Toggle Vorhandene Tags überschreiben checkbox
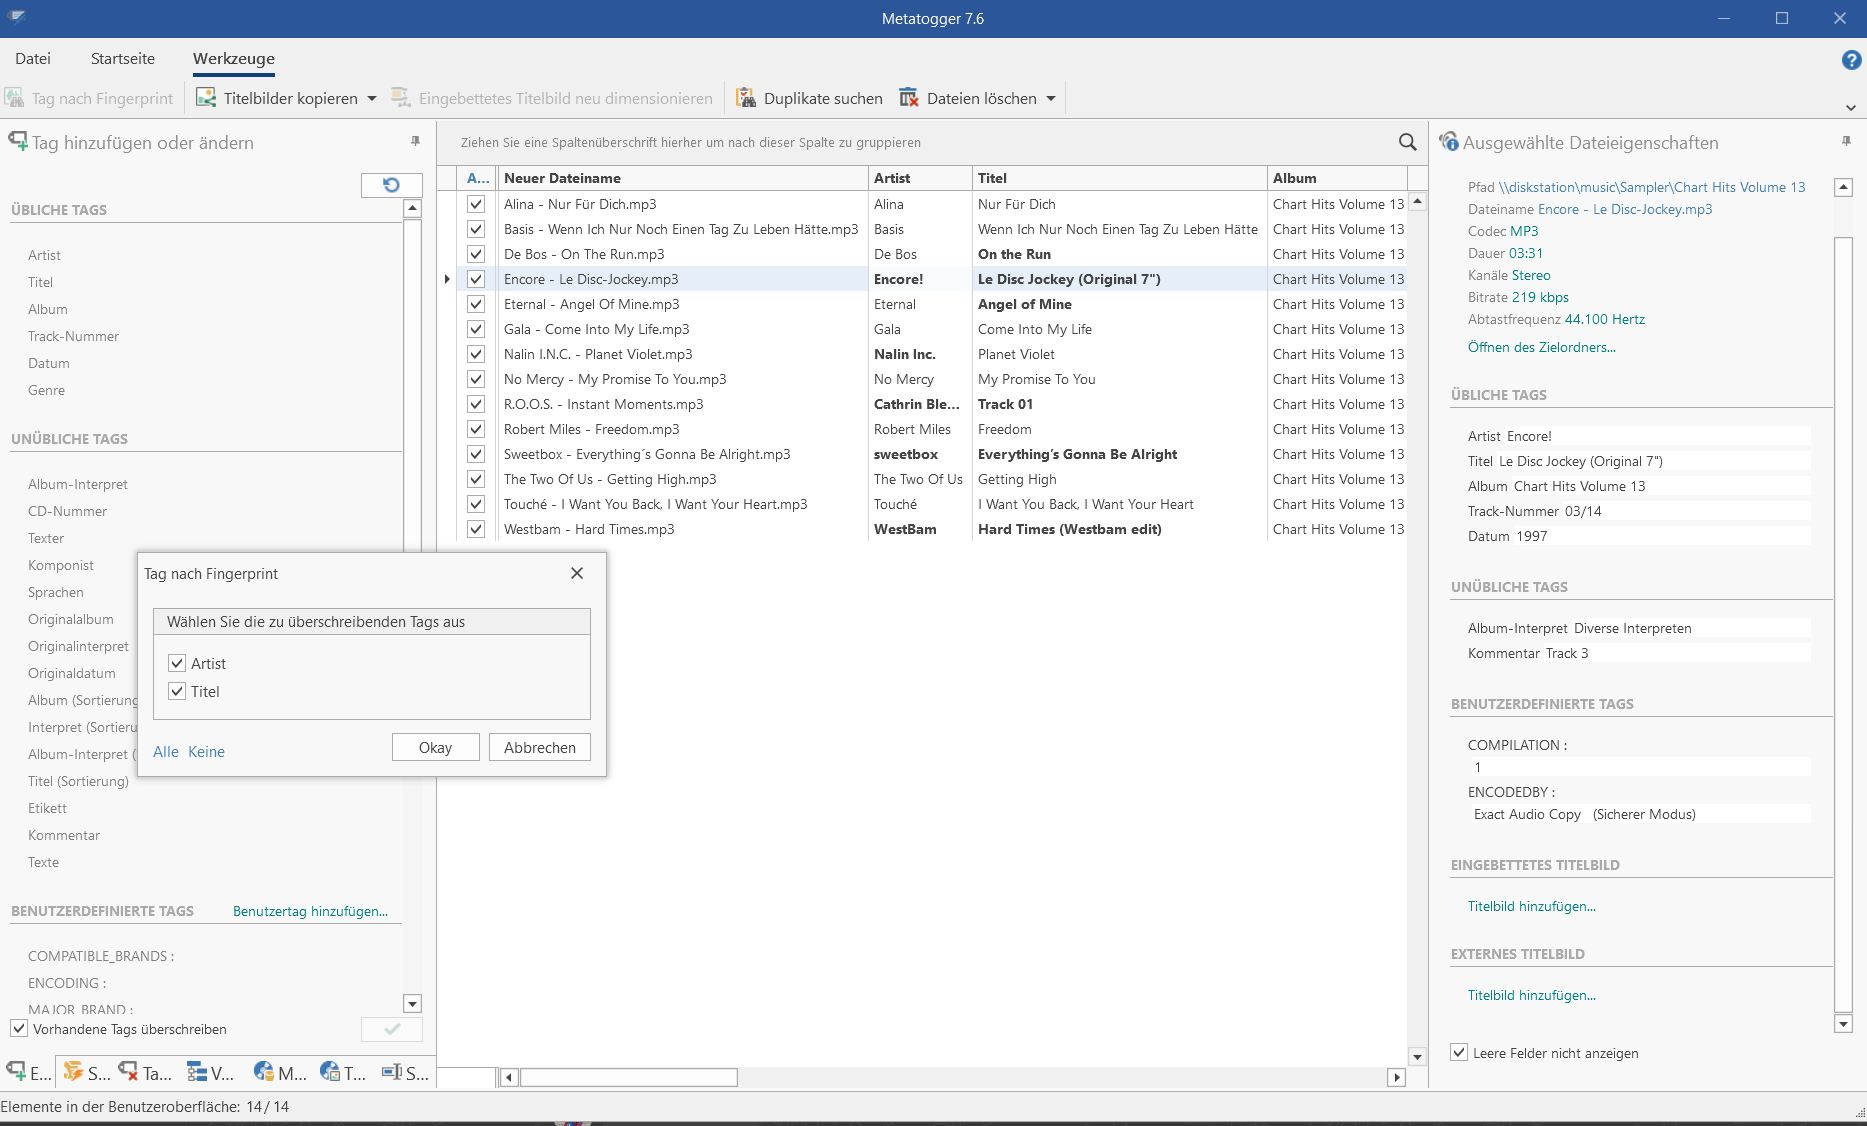Image resolution: width=1867 pixels, height=1126 pixels. pyautogui.click(x=19, y=1029)
